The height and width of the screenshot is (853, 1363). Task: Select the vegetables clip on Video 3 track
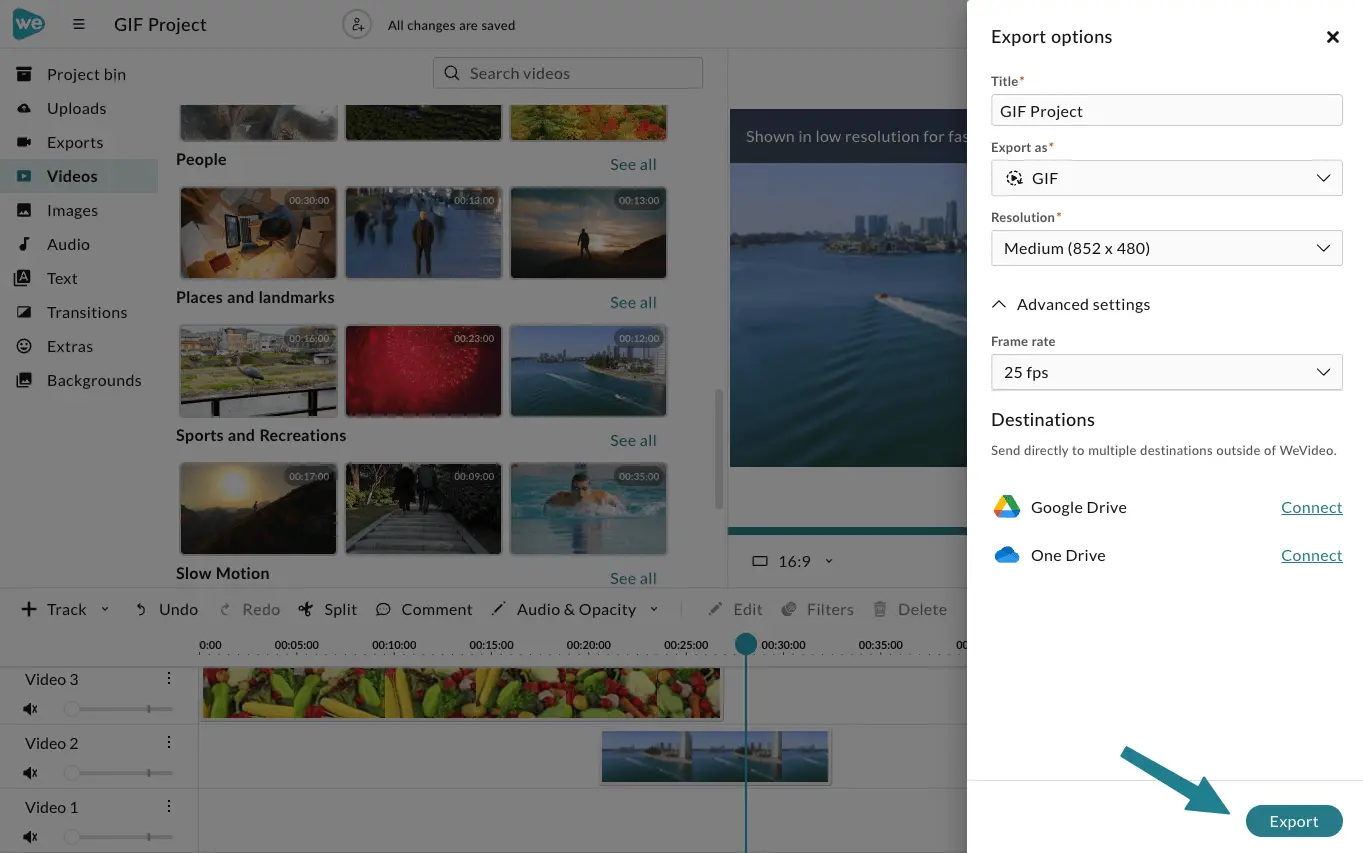point(461,693)
